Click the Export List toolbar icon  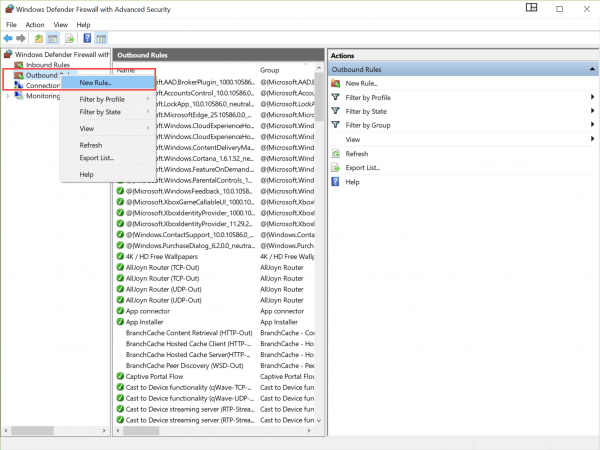coord(69,38)
